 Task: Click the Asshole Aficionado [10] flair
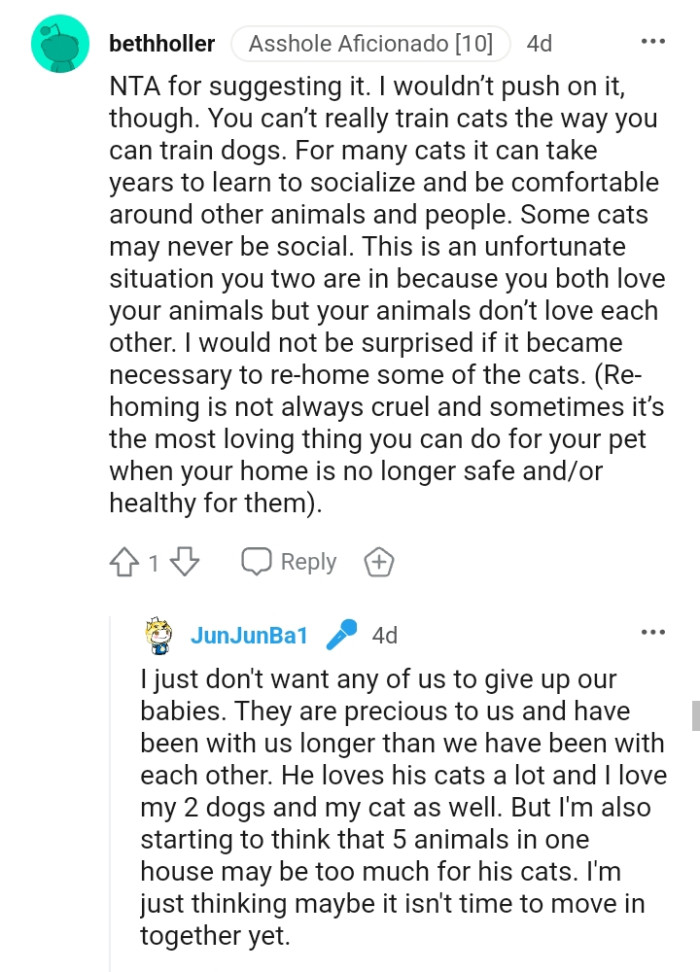(371, 44)
